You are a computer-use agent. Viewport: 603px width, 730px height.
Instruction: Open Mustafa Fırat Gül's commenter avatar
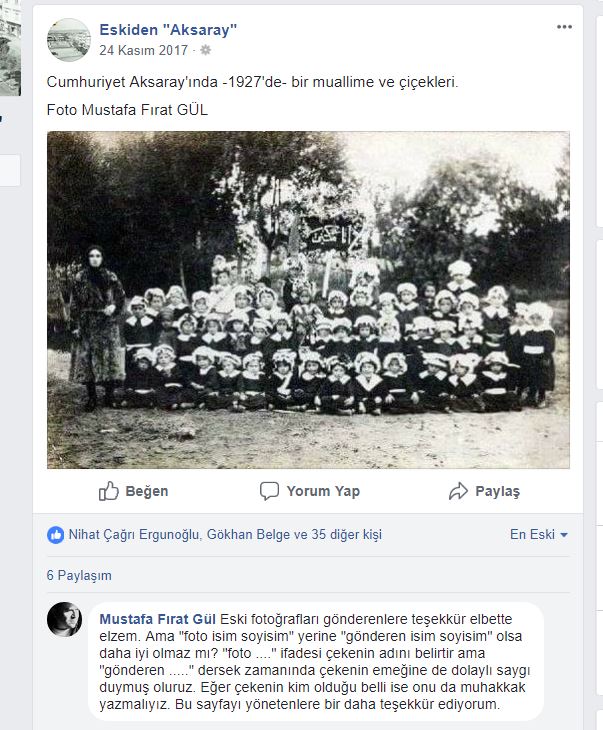click(x=64, y=619)
